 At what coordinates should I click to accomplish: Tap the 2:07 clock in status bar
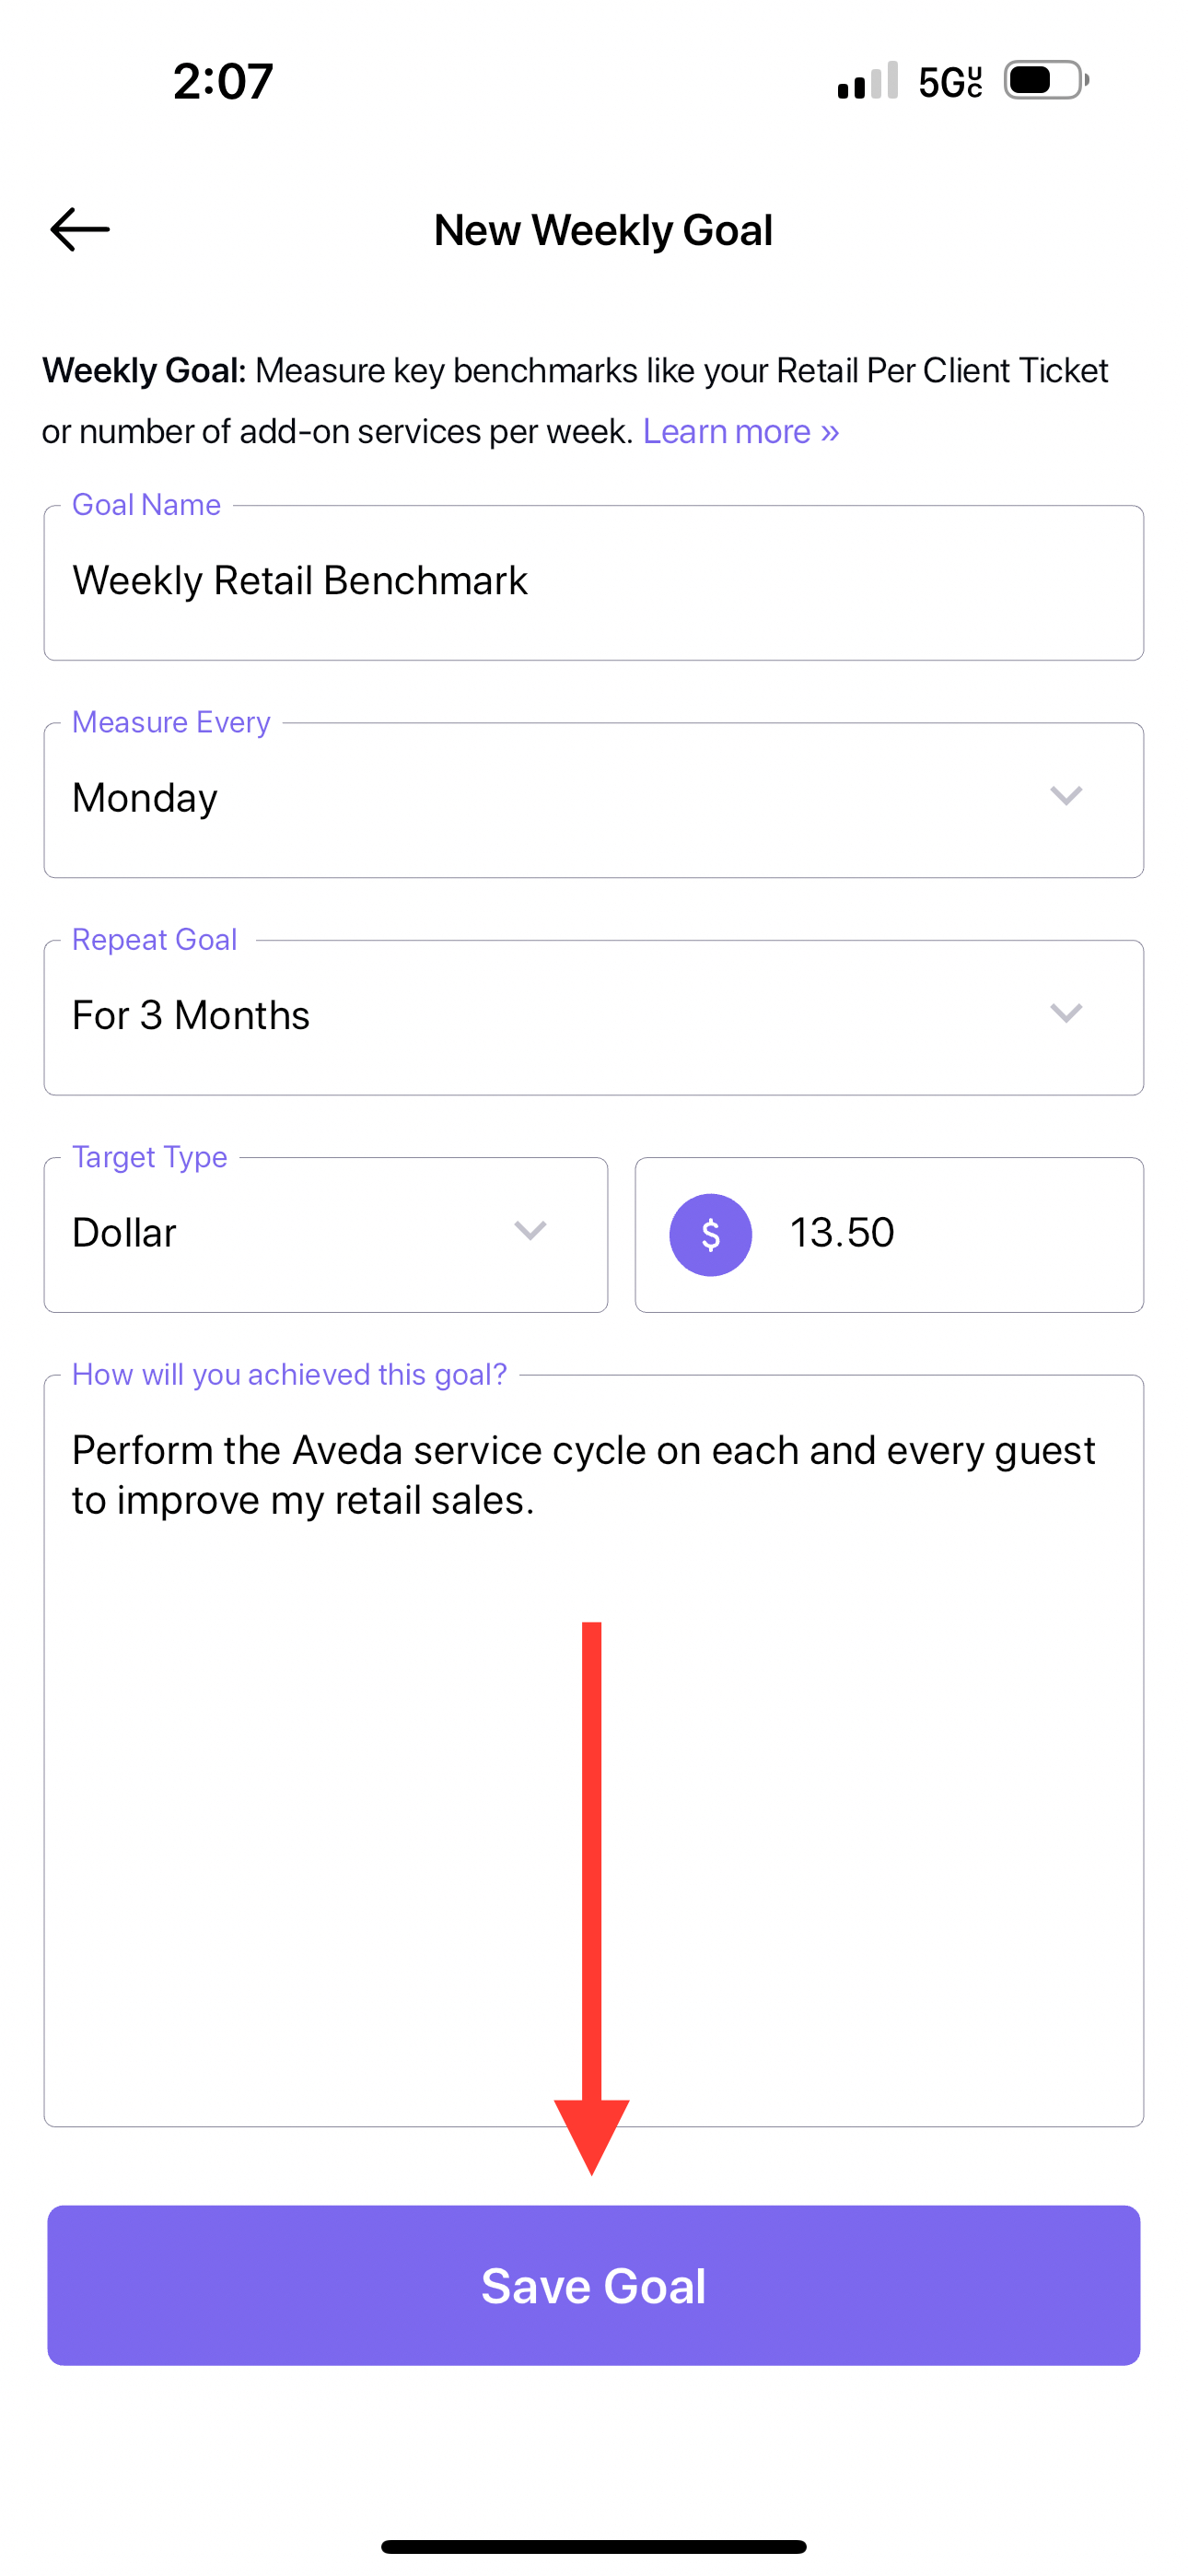click(223, 81)
